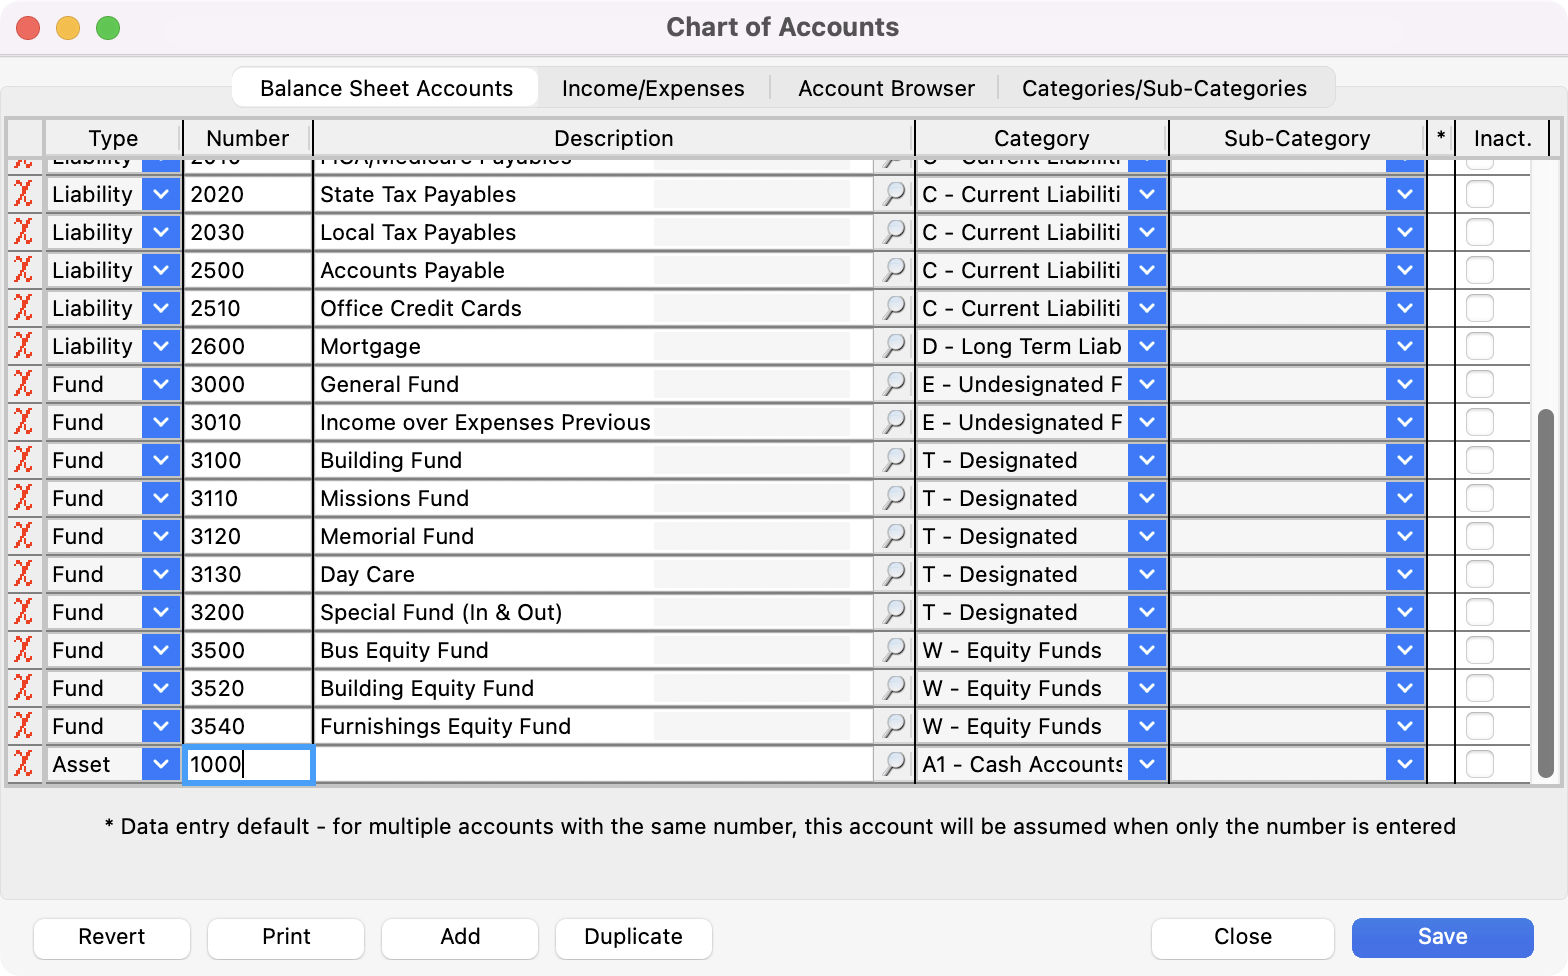Click the vertical scrollbar thumb
Viewport: 1568px width, 976px height.
point(1545,592)
